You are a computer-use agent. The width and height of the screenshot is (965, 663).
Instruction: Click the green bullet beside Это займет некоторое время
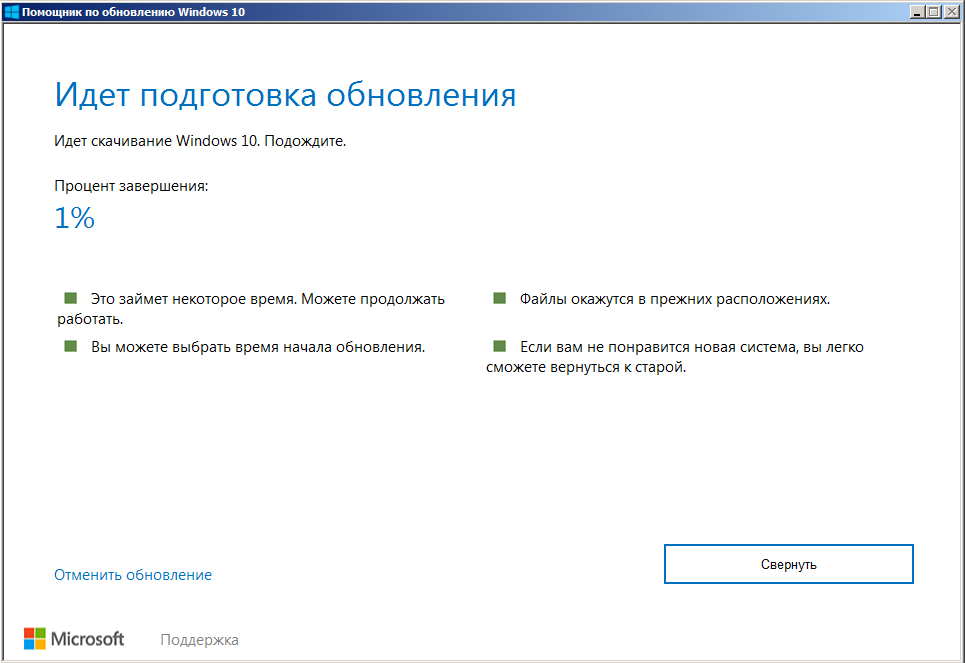tap(71, 298)
